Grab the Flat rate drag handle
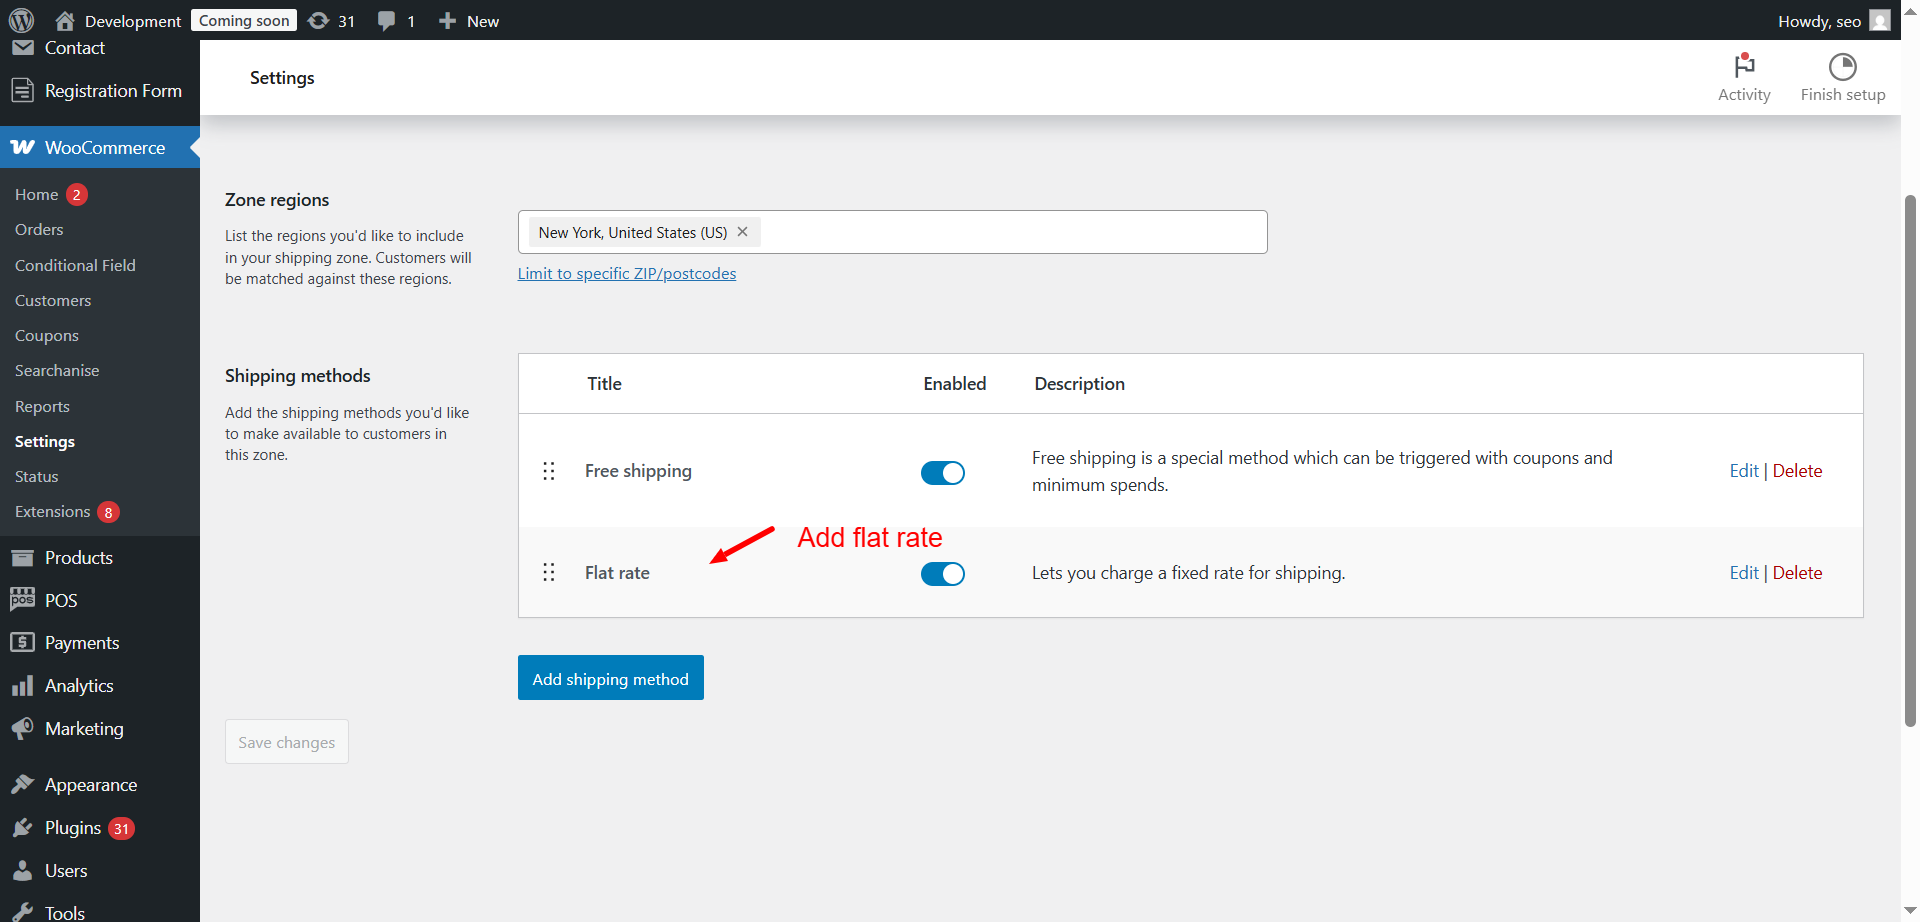This screenshot has width=1920, height=922. click(548, 572)
